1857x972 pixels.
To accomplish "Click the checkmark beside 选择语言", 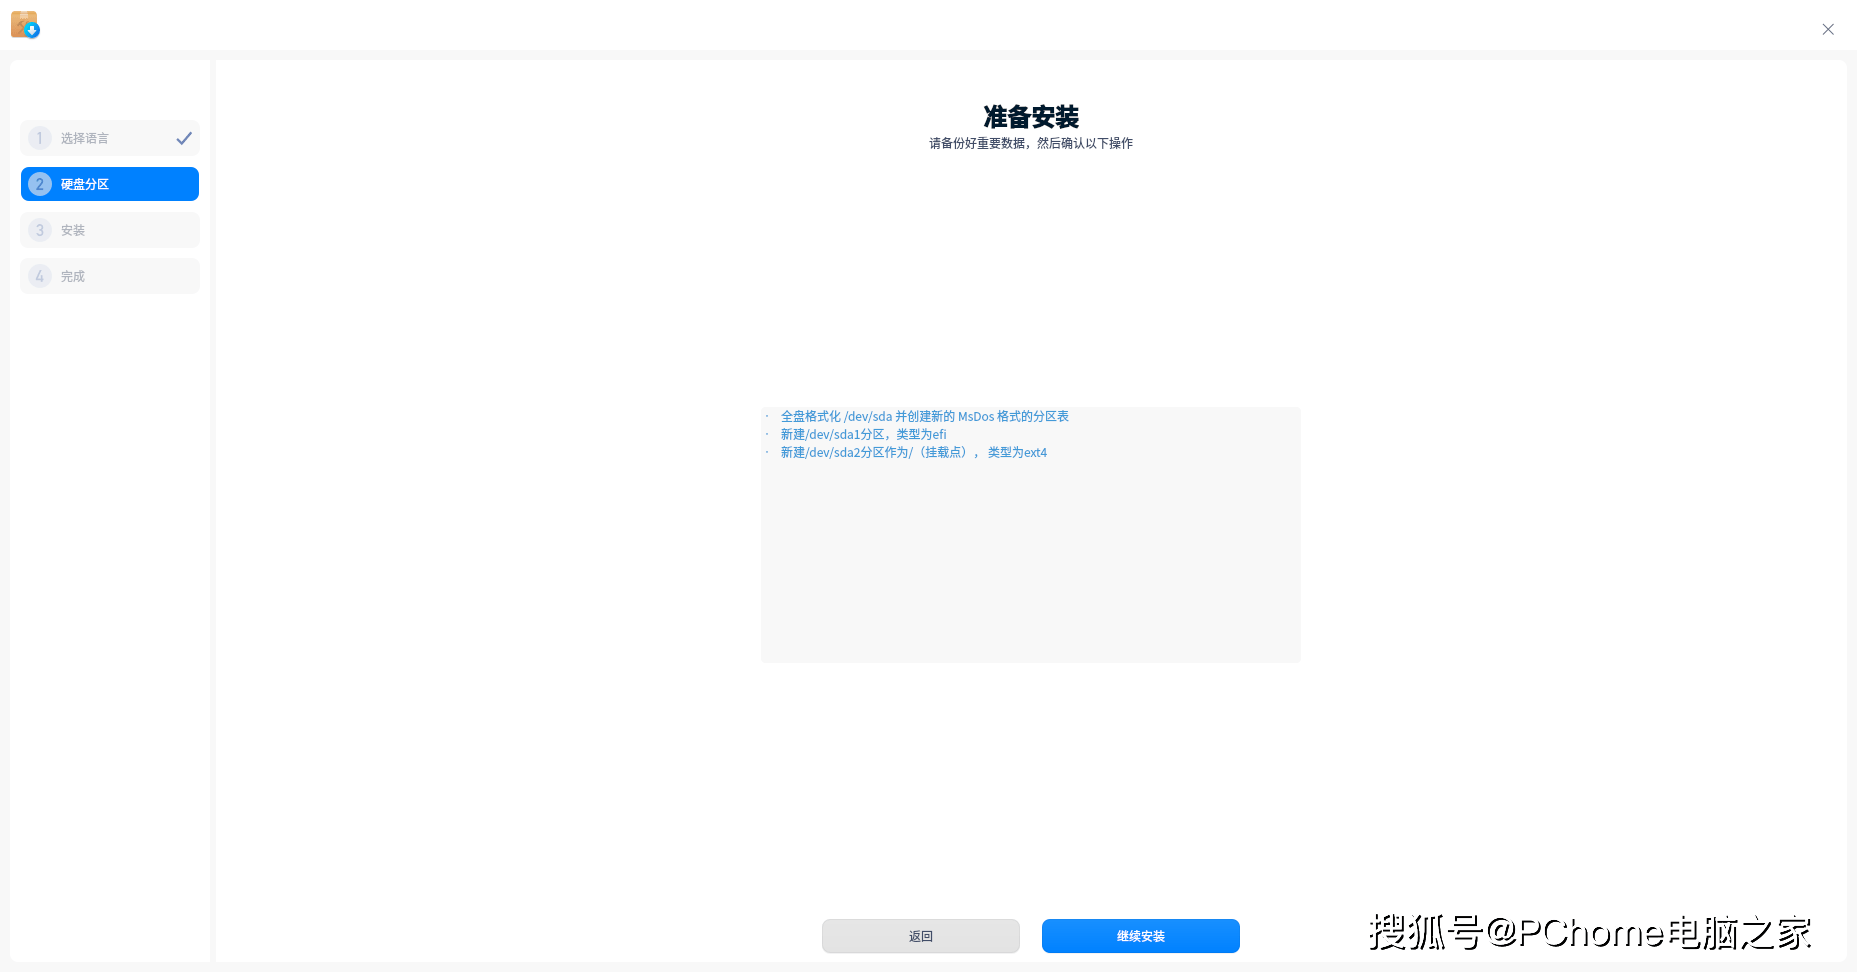I will [x=184, y=138].
